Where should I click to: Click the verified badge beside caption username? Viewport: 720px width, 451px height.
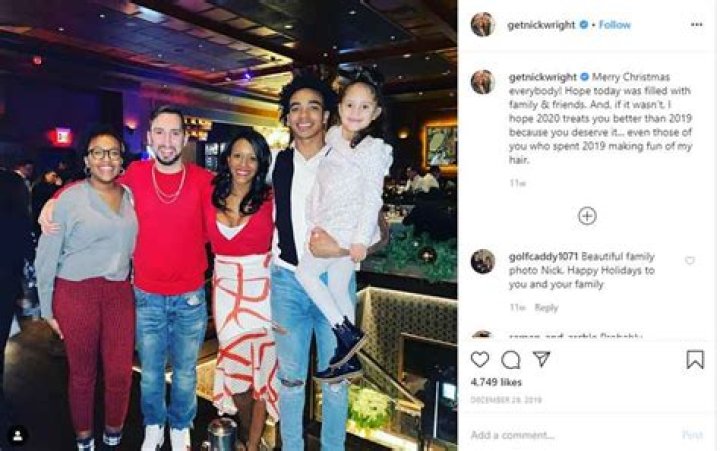click(x=585, y=77)
